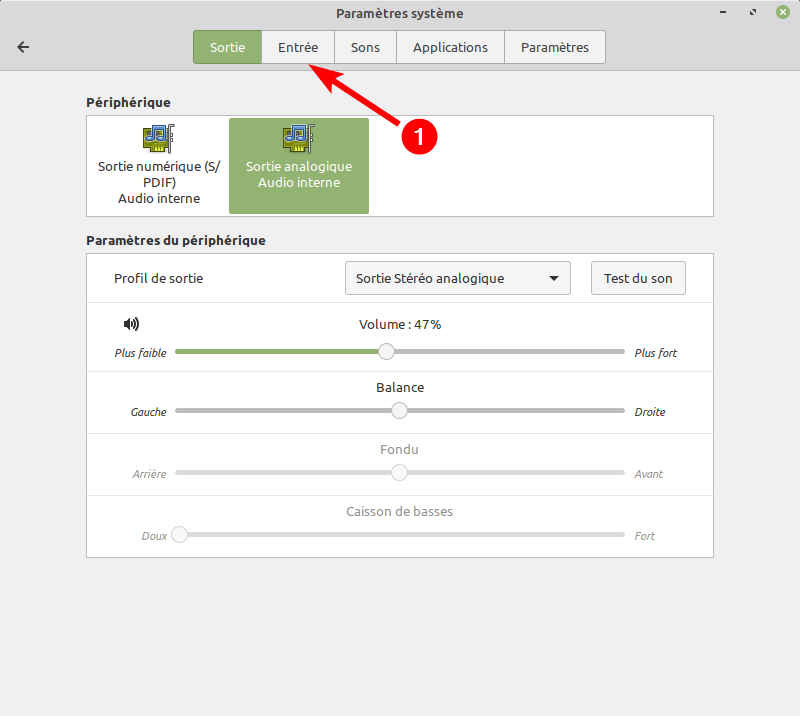This screenshot has width=800, height=716.
Task: Open the Sons tab
Action: tap(365, 47)
